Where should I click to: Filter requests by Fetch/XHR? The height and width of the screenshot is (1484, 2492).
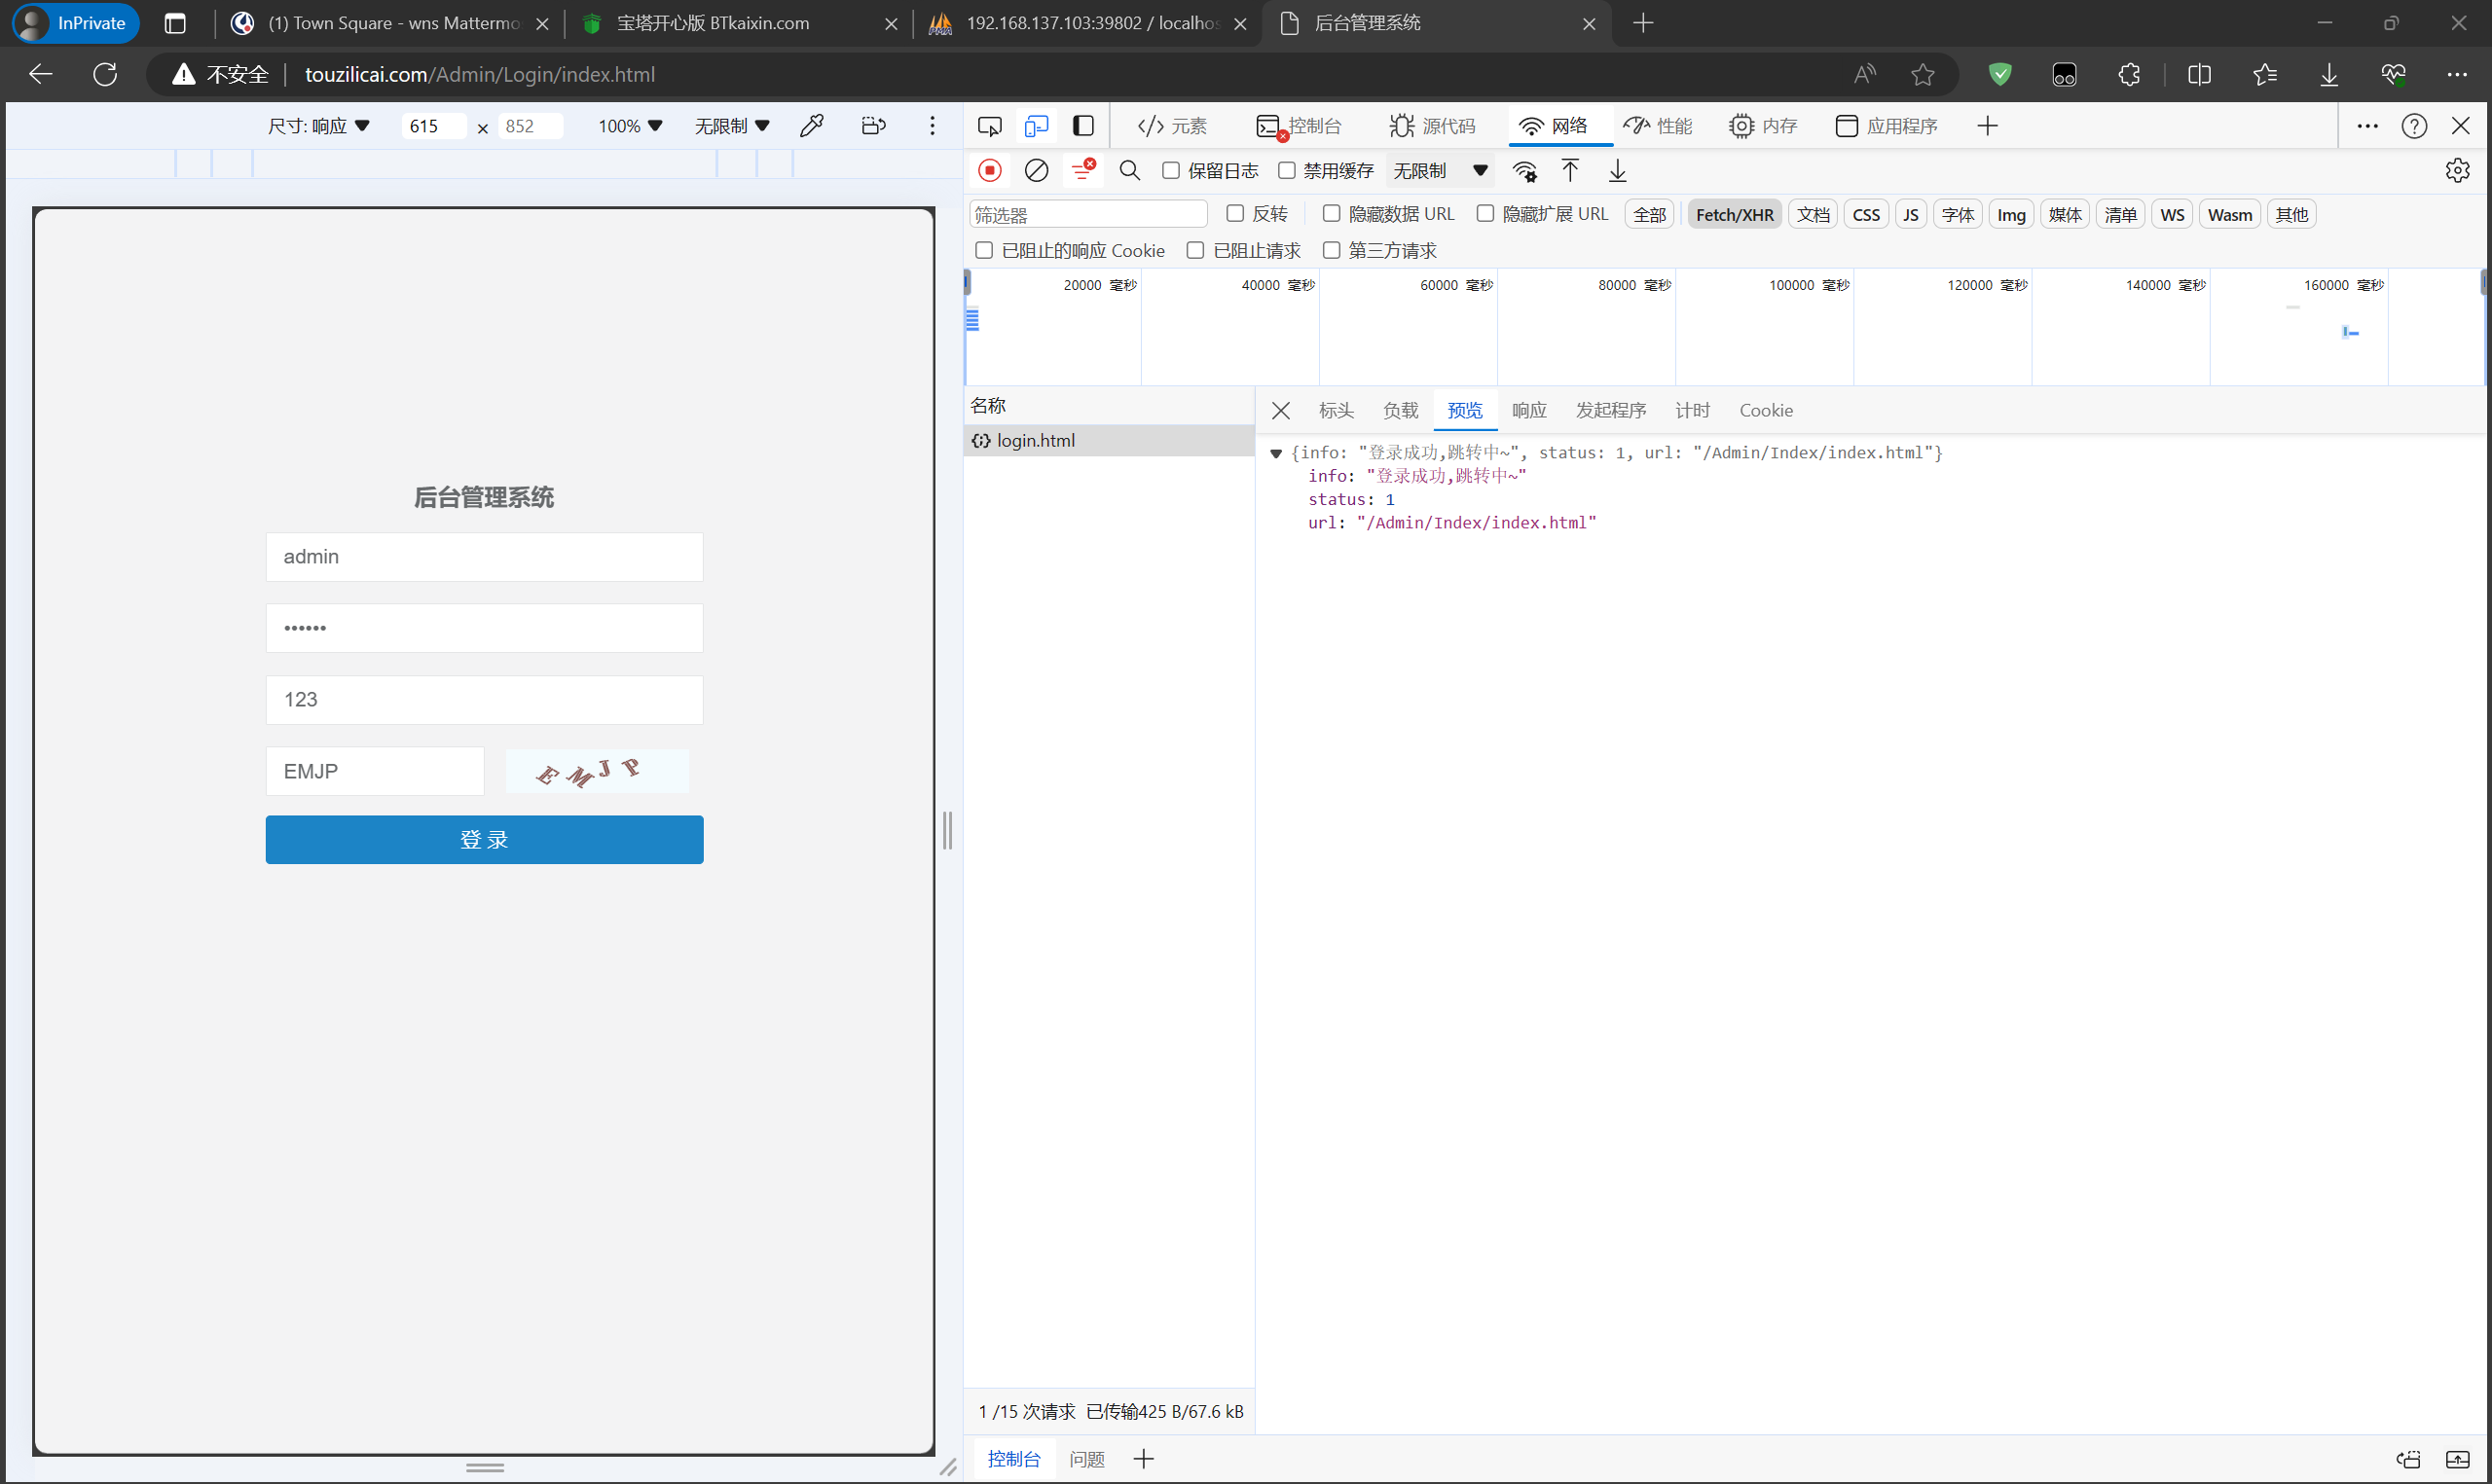[x=1734, y=215]
